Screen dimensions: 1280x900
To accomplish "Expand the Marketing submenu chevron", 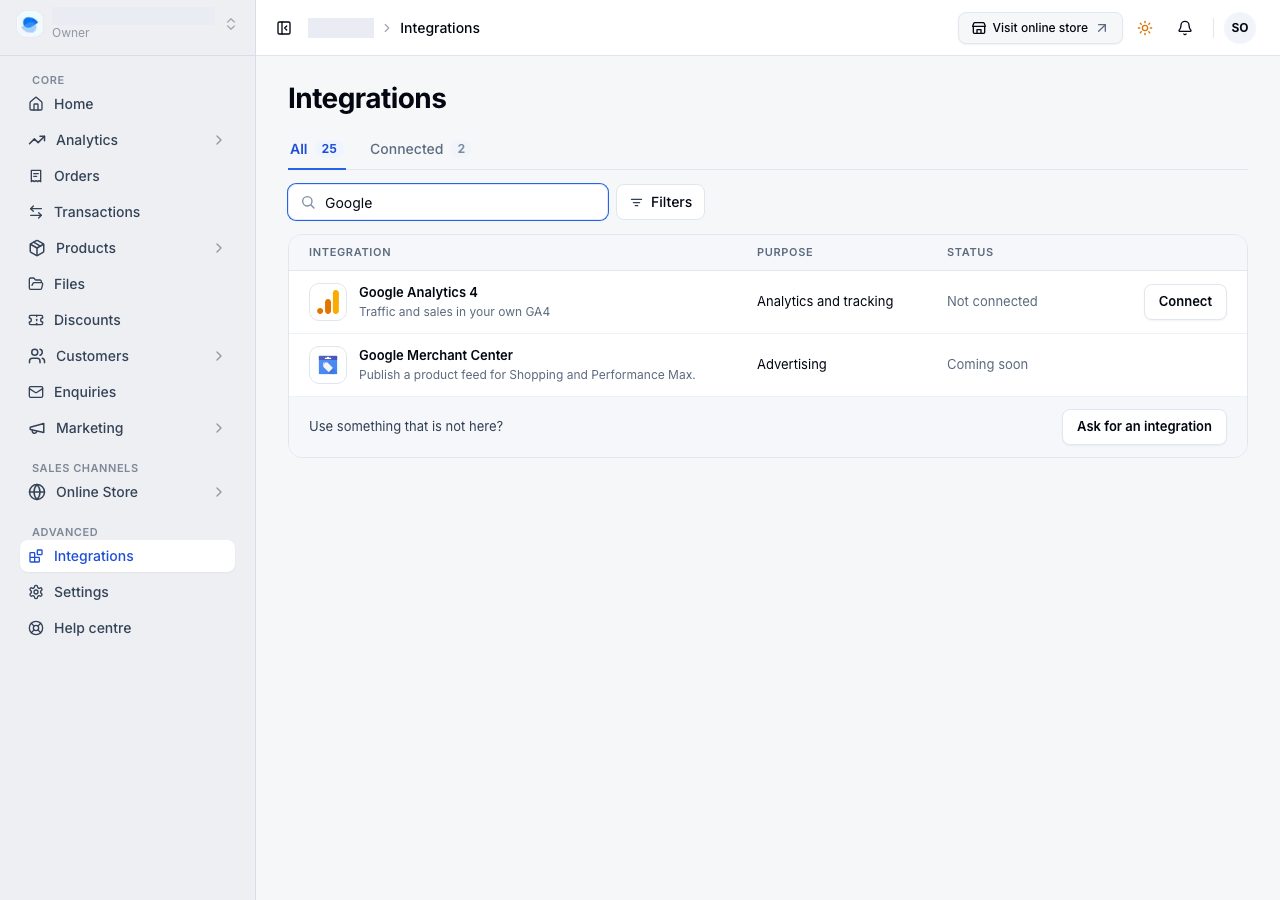I will pos(219,428).
